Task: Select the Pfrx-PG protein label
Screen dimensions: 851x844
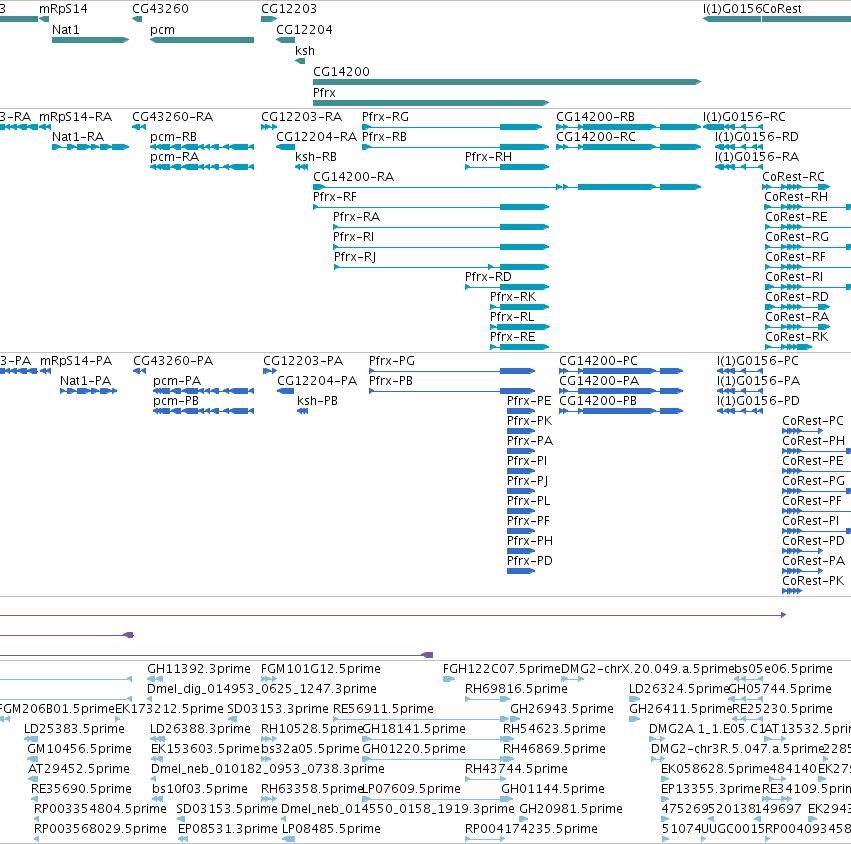Action: [392, 361]
